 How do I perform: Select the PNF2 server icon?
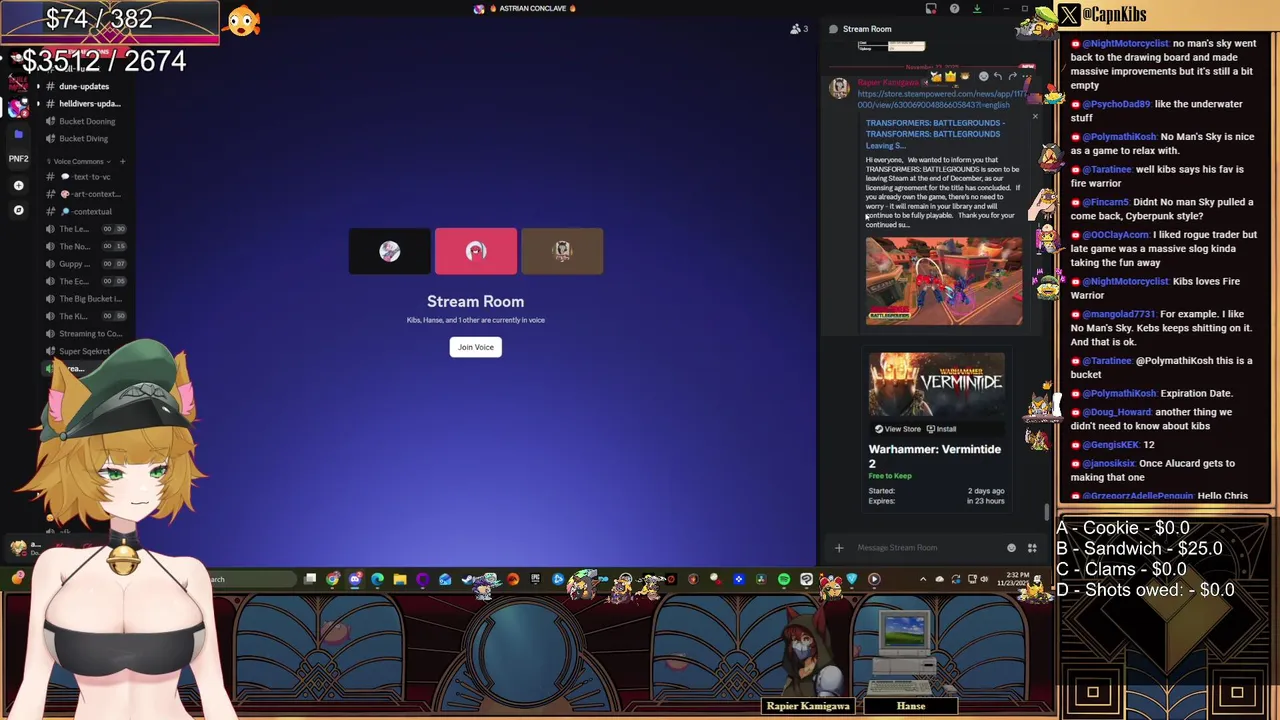point(18,158)
